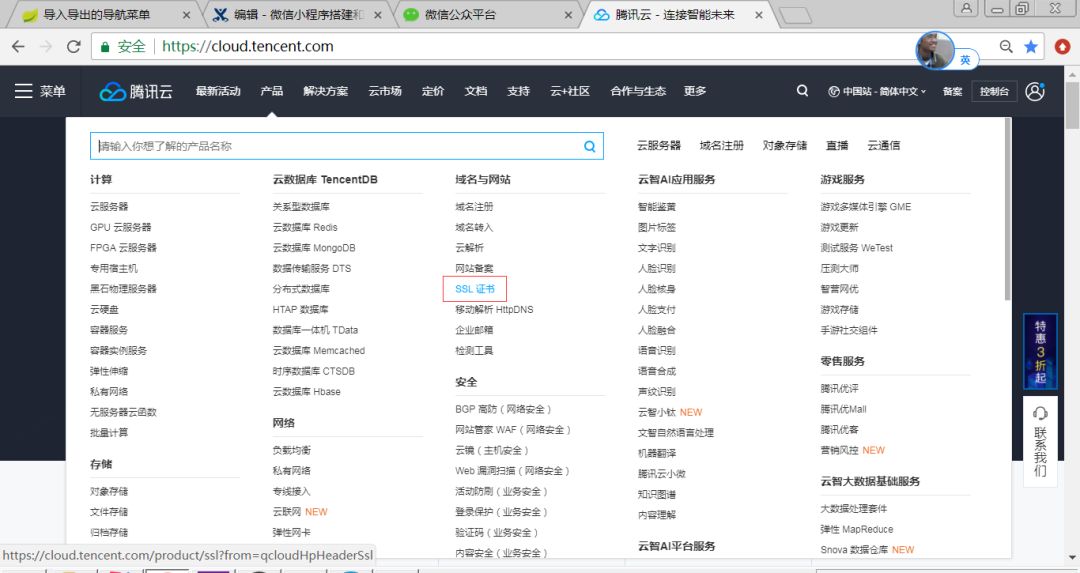Click the red extension icon

coord(1063,46)
